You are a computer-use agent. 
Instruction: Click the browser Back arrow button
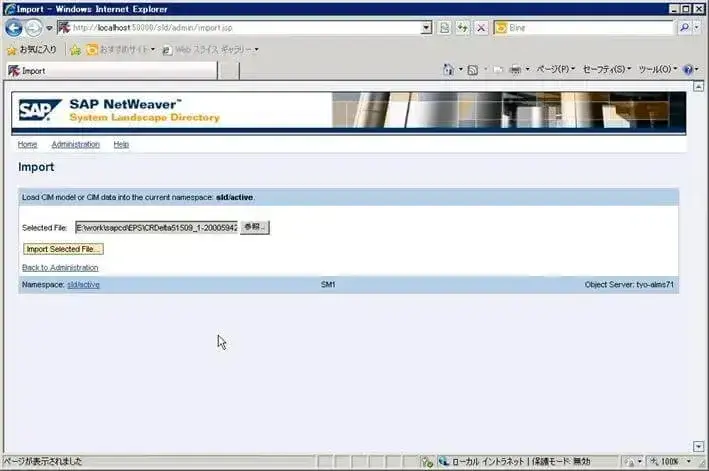(14, 28)
